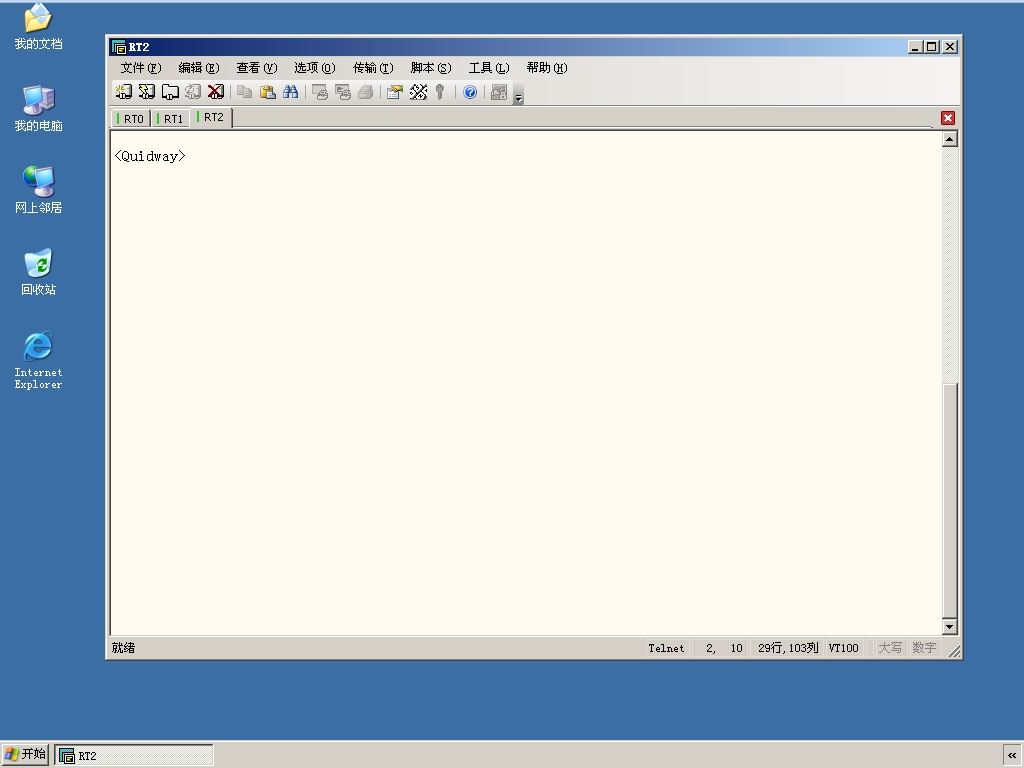Click the last grayed toolbar icon
Viewport: 1024px width, 768px height.
click(x=499, y=92)
